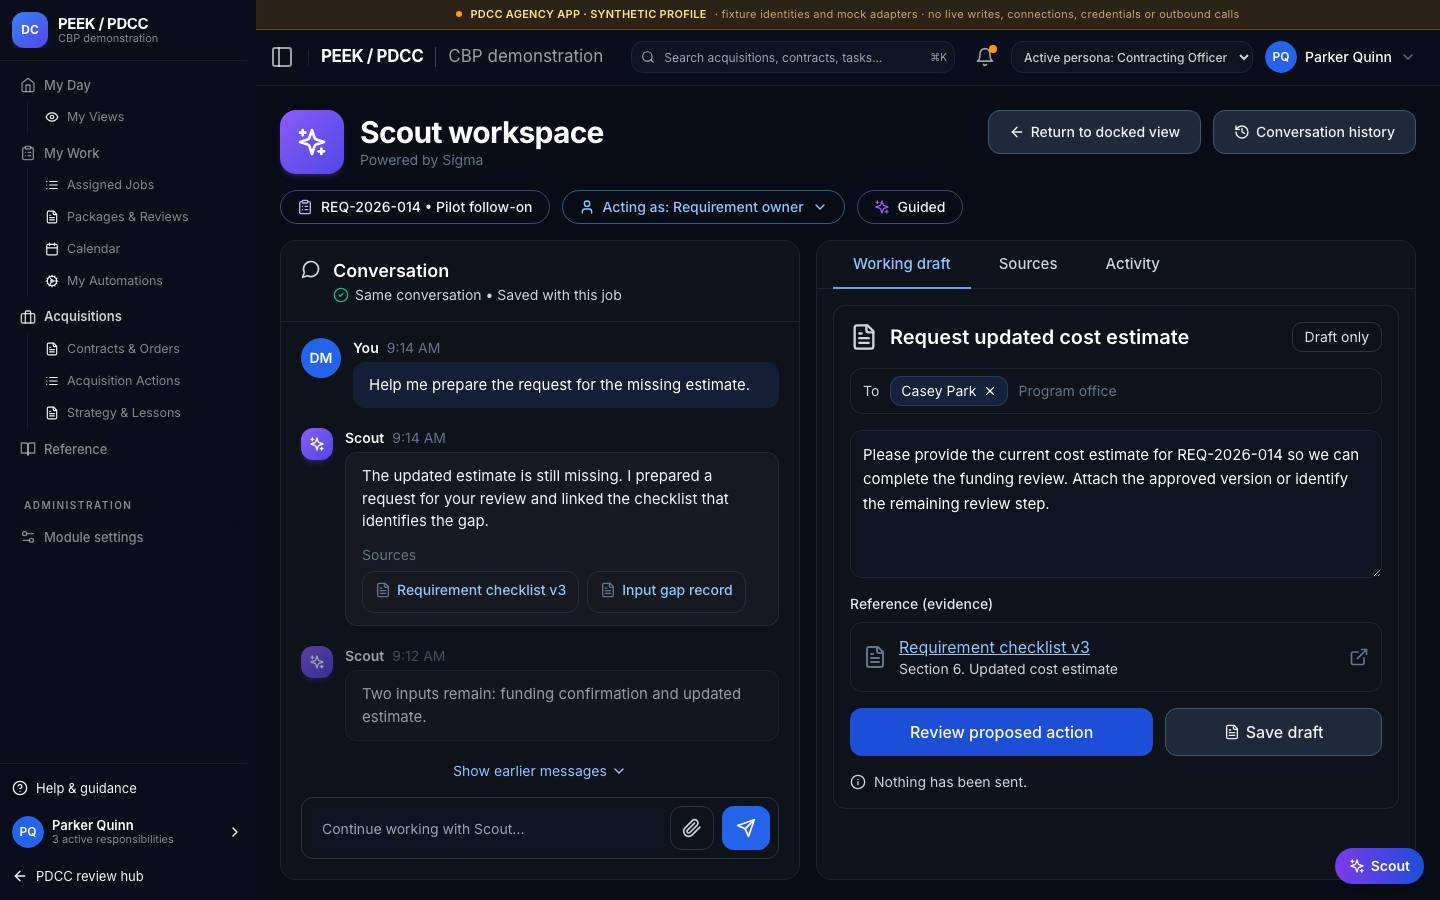Click the info icon near Nothing has been sent

pos(858,782)
